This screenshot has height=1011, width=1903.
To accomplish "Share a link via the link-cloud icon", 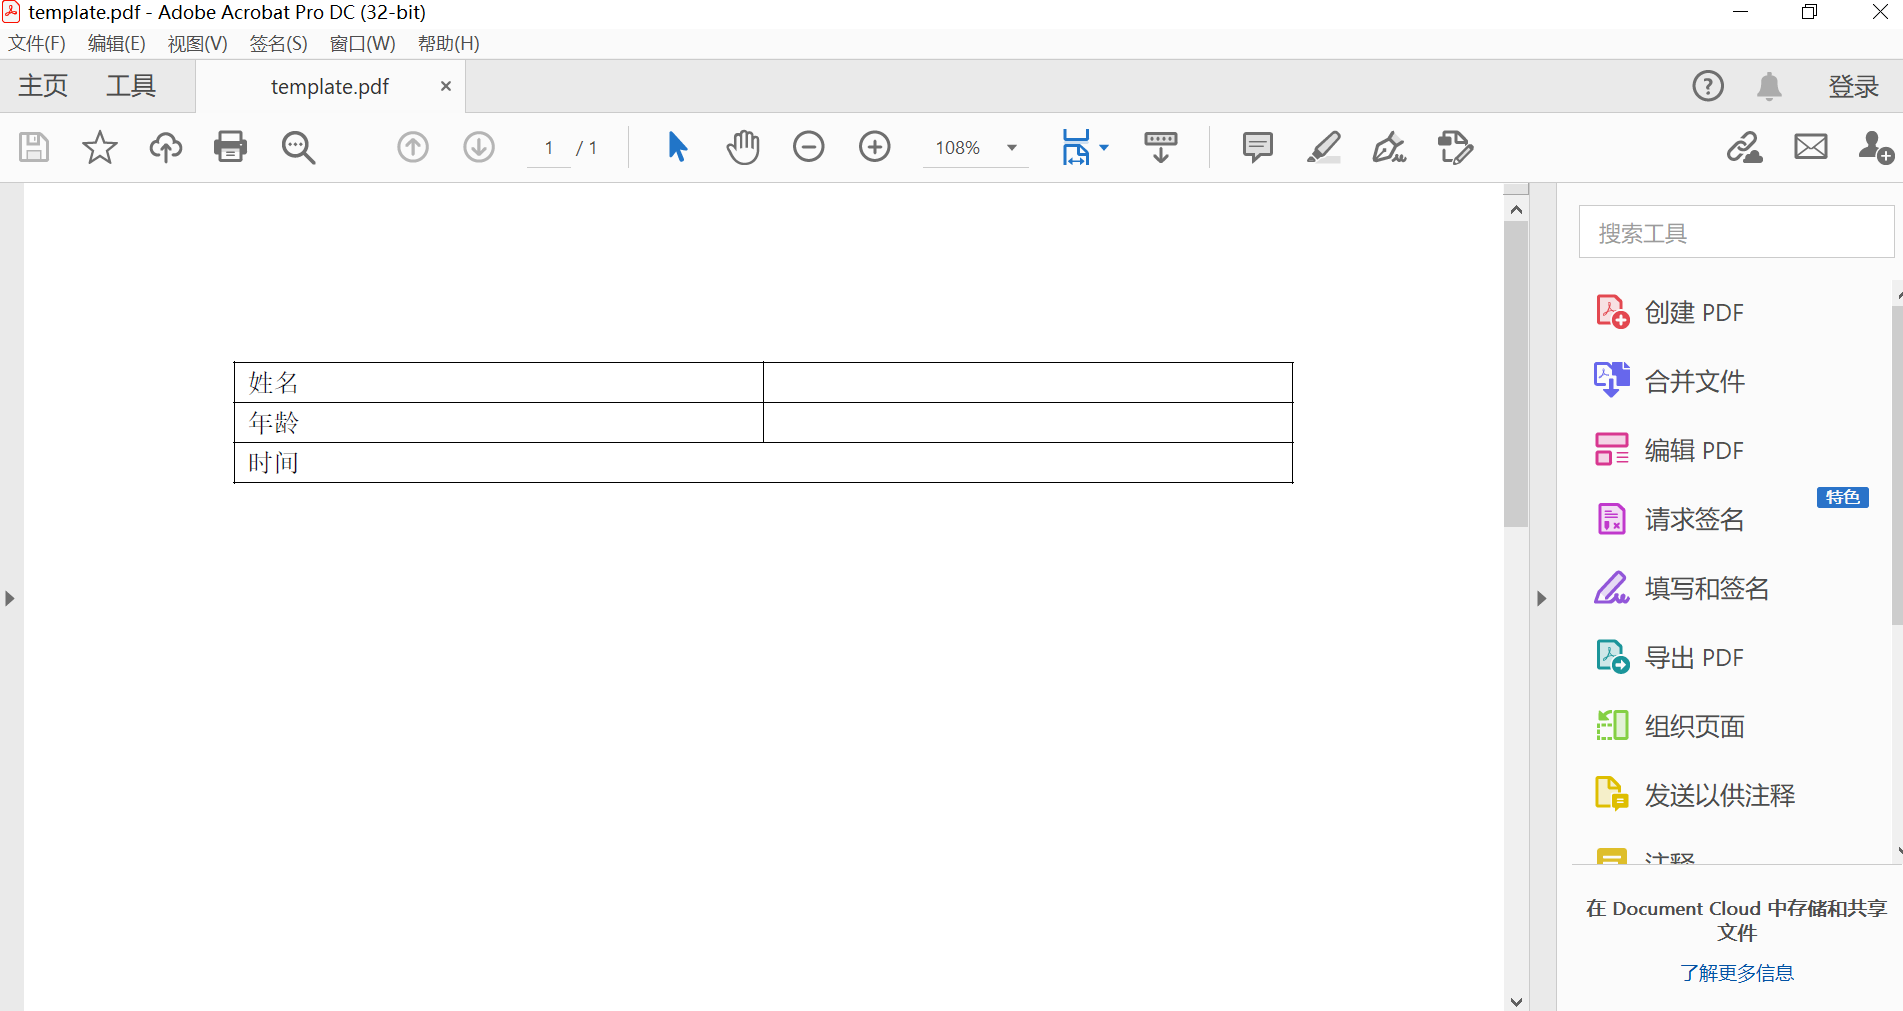I will [1745, 148].
